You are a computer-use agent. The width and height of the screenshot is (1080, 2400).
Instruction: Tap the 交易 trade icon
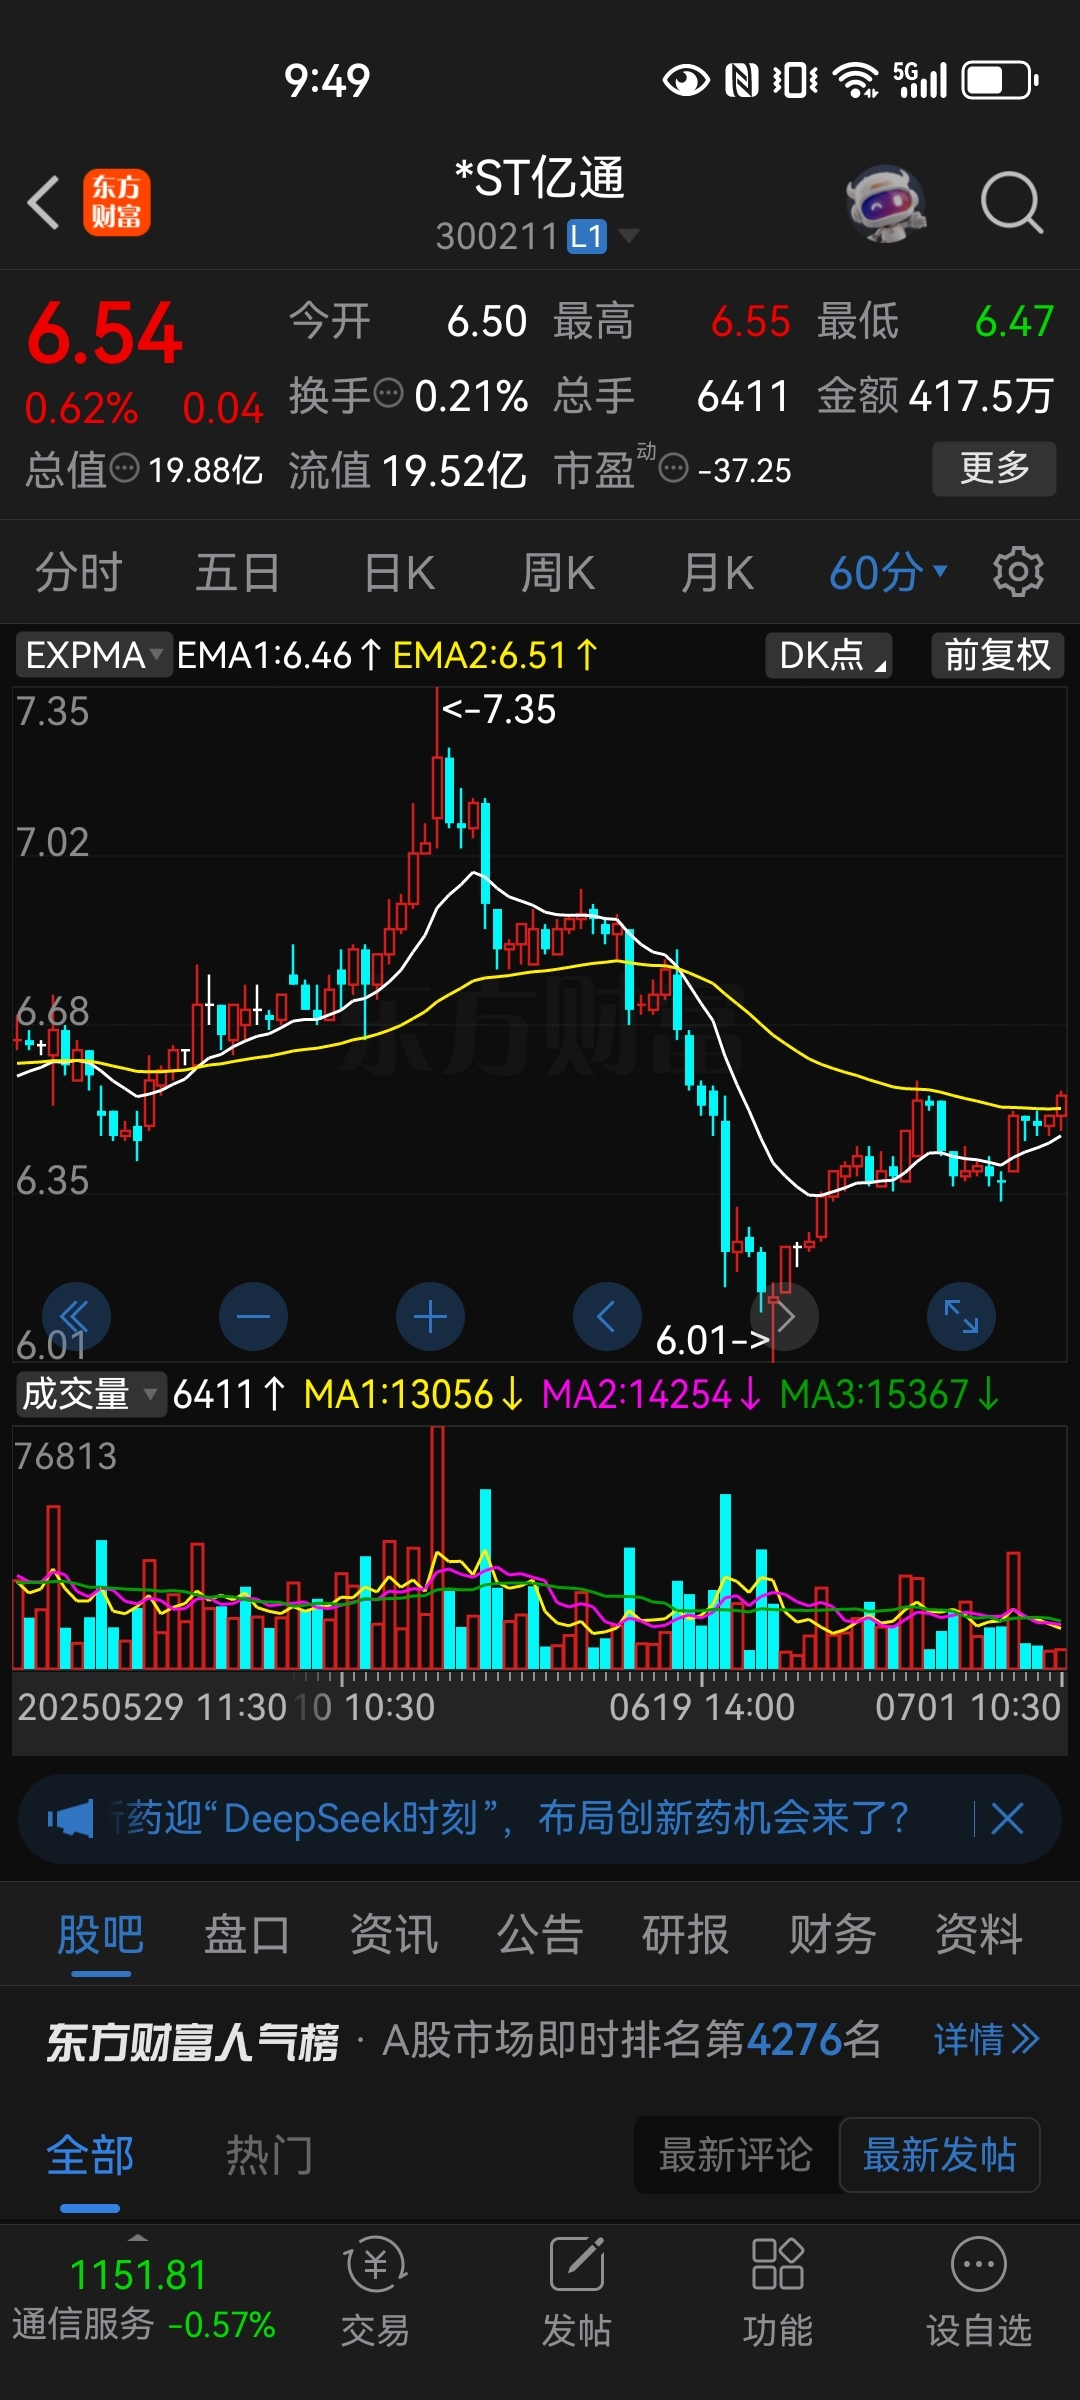pos(375,2294)
